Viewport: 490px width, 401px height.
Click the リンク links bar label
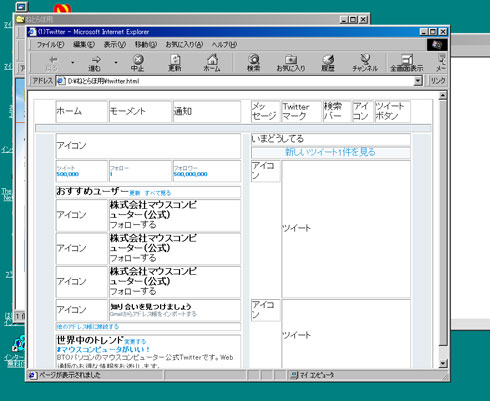click(438, 81)
